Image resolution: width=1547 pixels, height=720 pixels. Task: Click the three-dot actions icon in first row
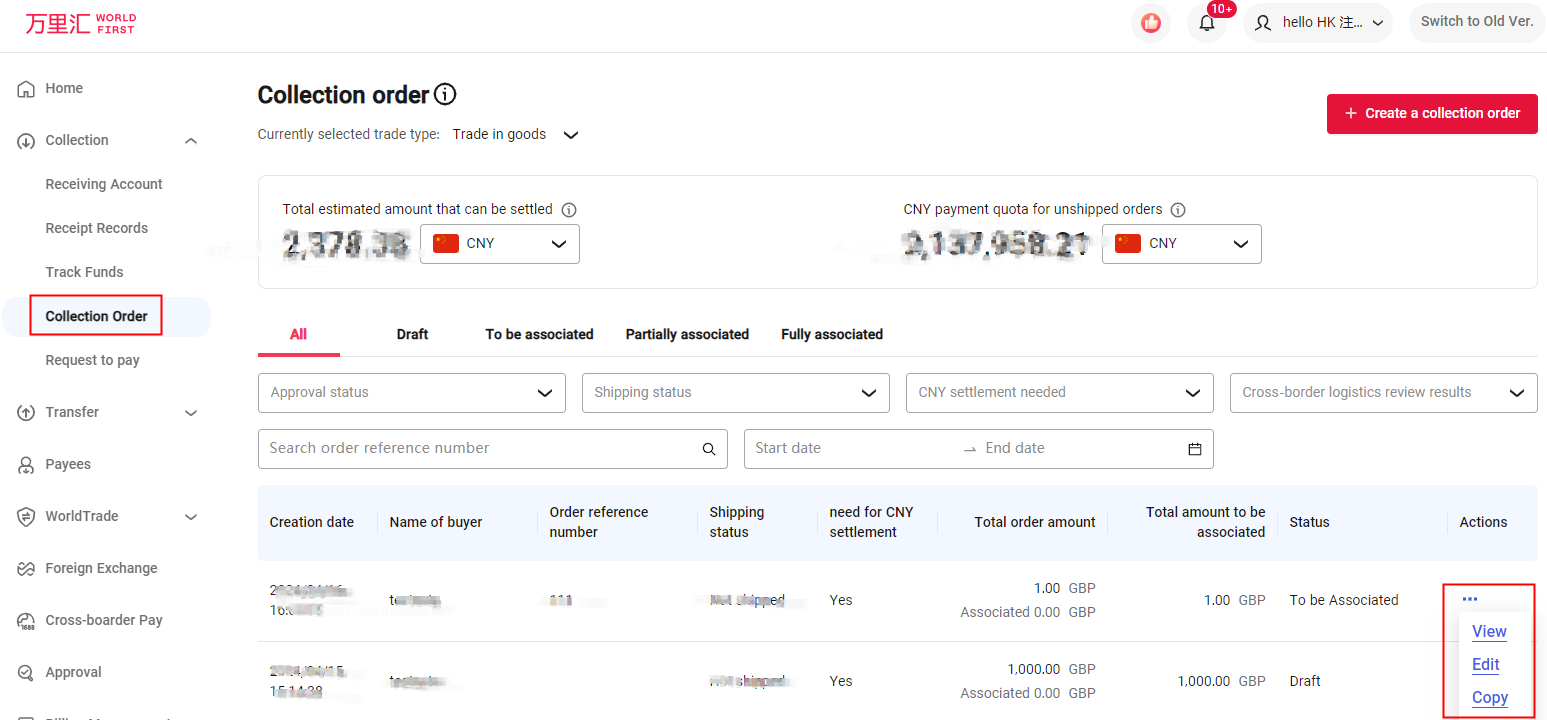coord(1469,599)
